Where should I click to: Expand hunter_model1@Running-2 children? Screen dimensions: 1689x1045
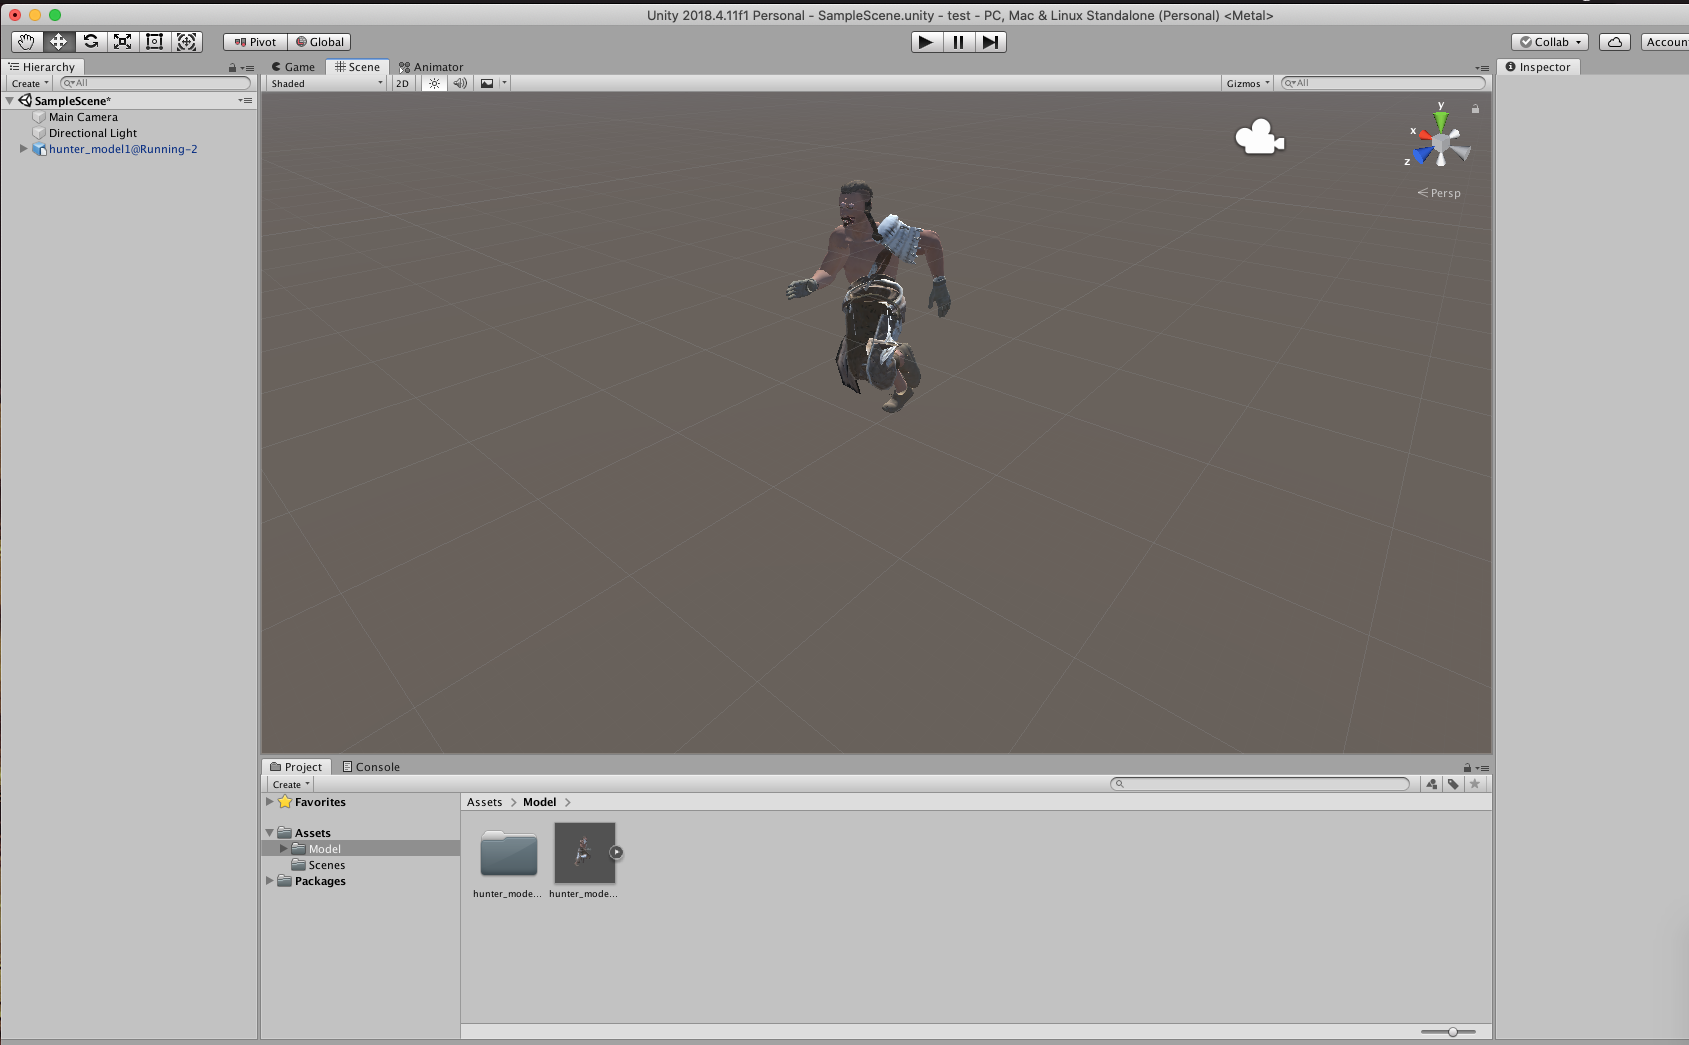tap(24, 148)
